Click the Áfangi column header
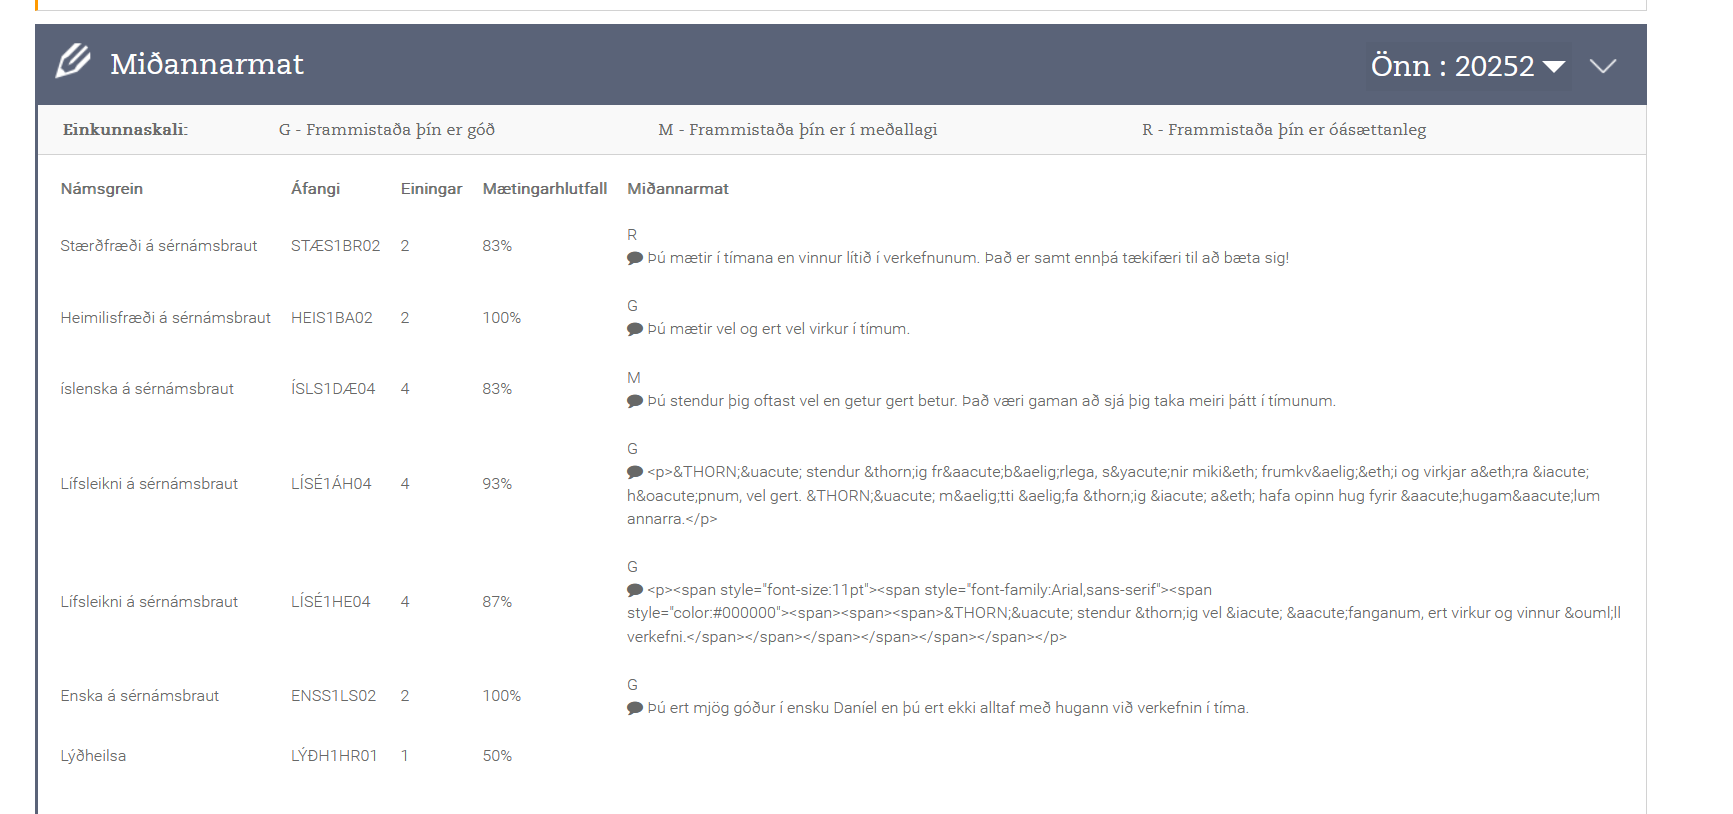Viewport: 1733px width, 814px height. (x=315, y=189)
